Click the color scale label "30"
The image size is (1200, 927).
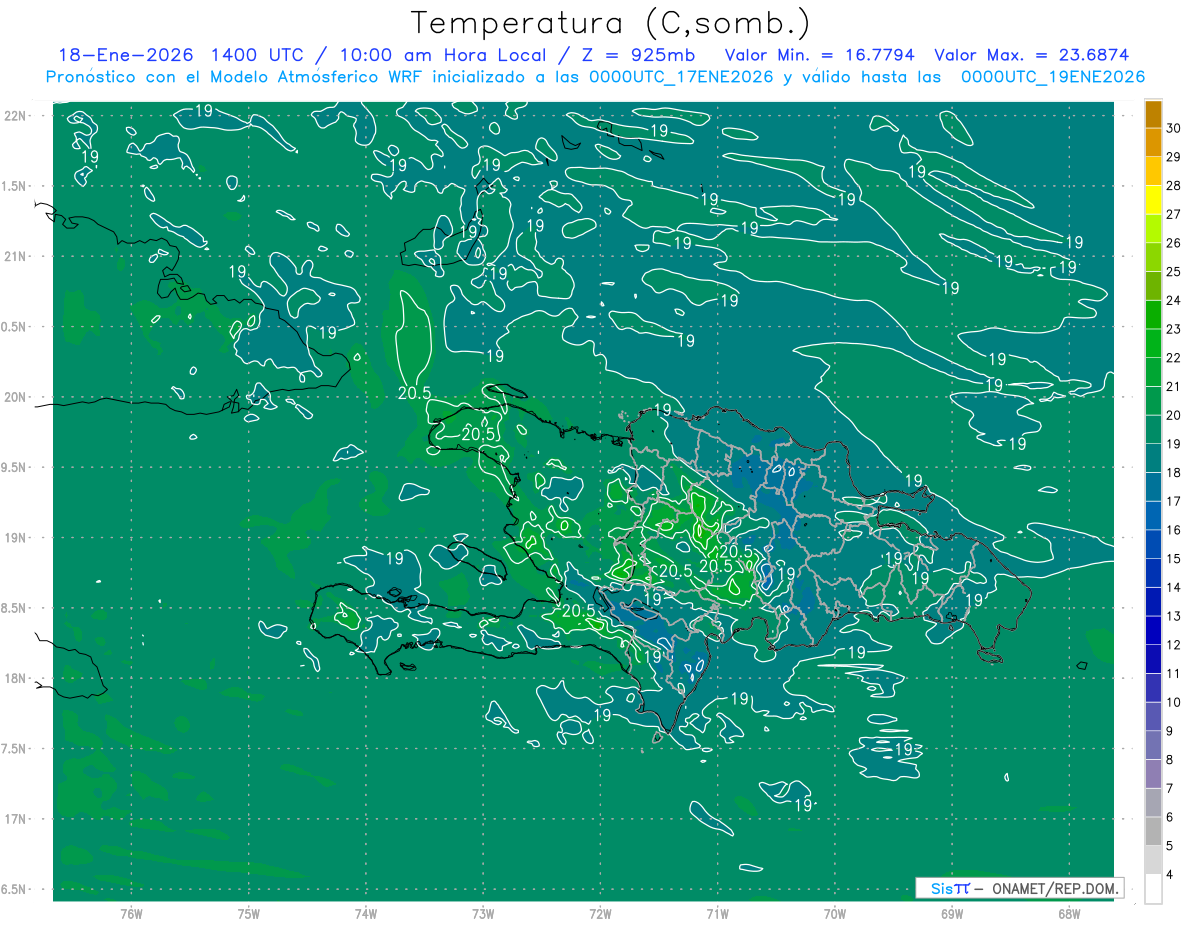1173,129
